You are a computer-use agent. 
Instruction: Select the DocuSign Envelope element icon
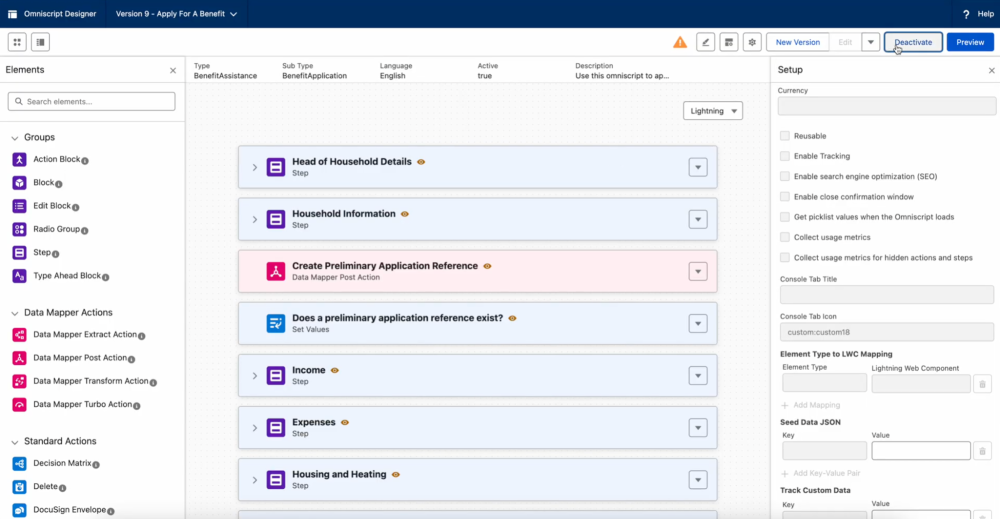pyautogui.click(x=19, y=510)
